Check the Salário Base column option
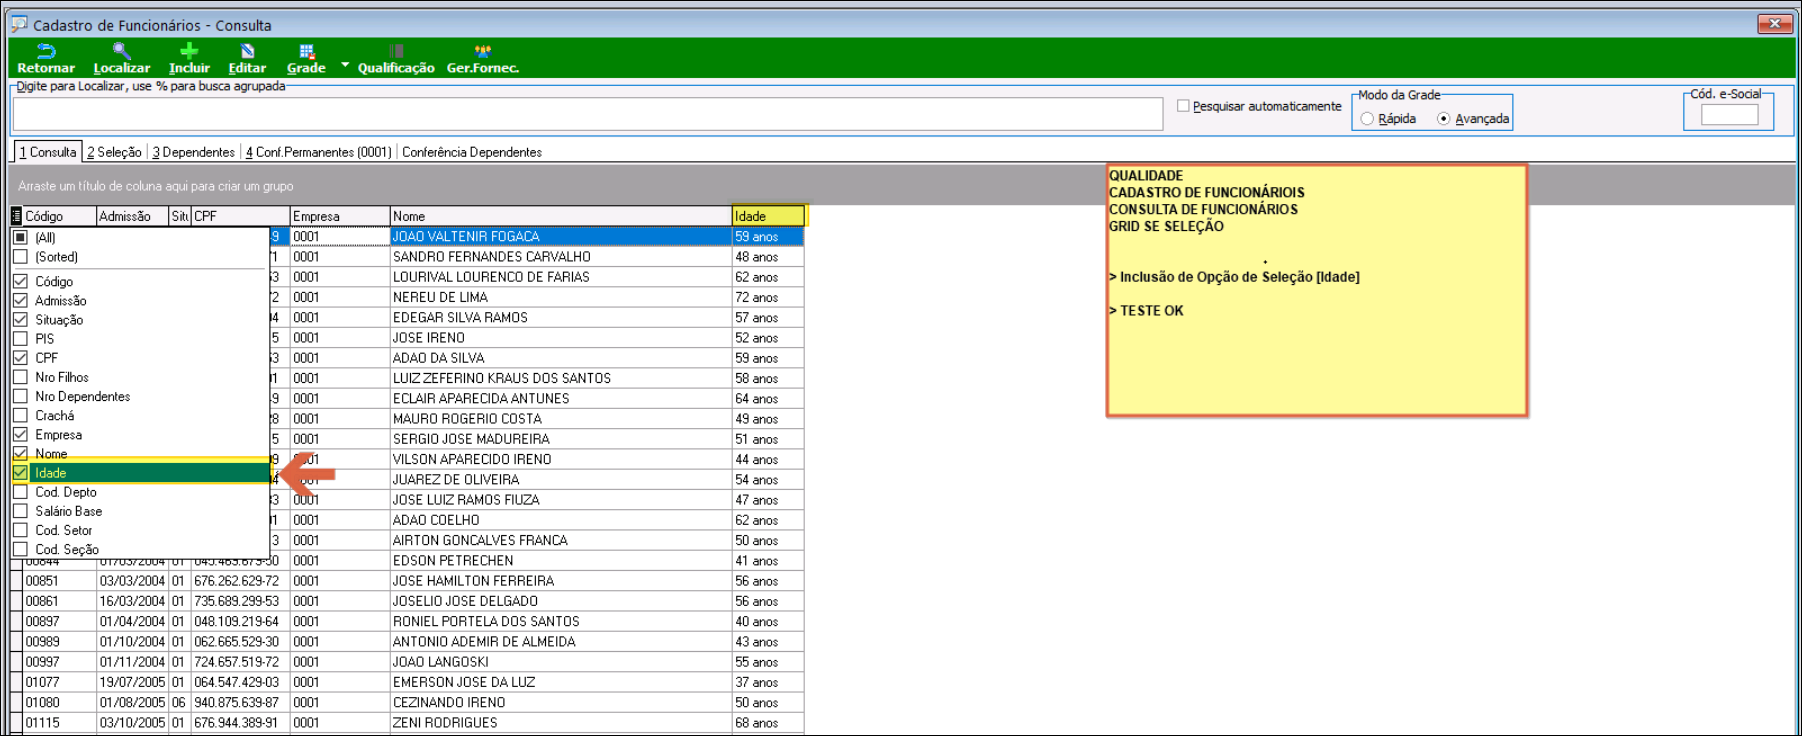The height and width of the screenshot is (736, 1802). (20, 511)
